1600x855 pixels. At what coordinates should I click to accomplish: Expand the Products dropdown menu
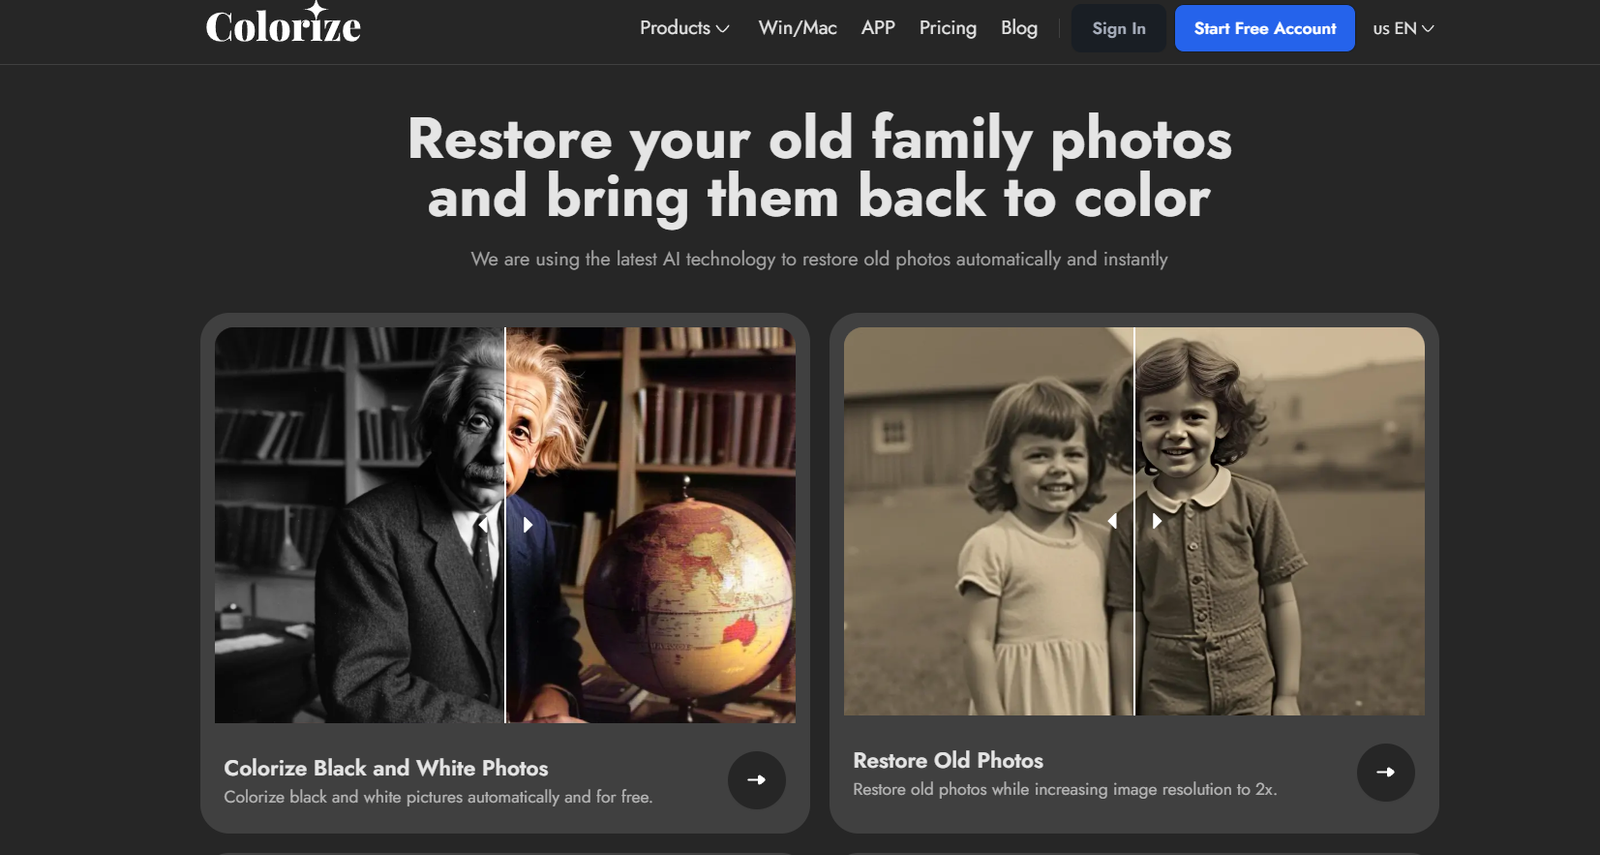(685, 28)
